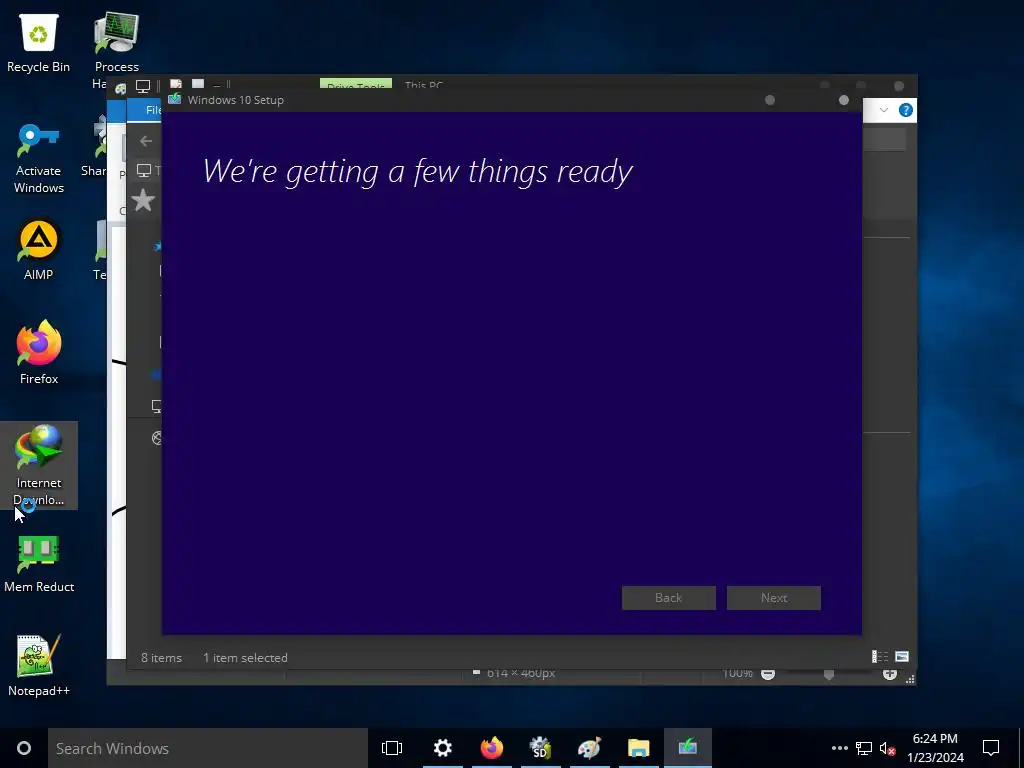Click Paint's zoom in plus button
Image resolution: width=1024 pixels, height=768 pixels.
pos(889,674)
